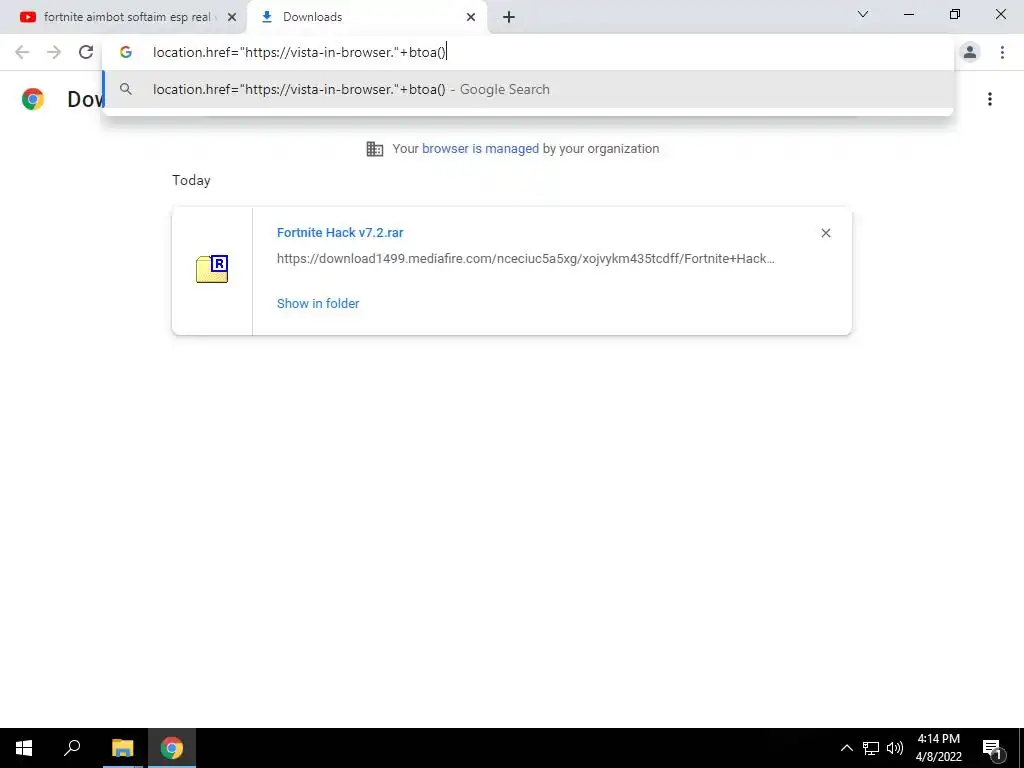1024x768 pixels.
Task: Open the Windows Start menu
Action: tap(24, 748)
